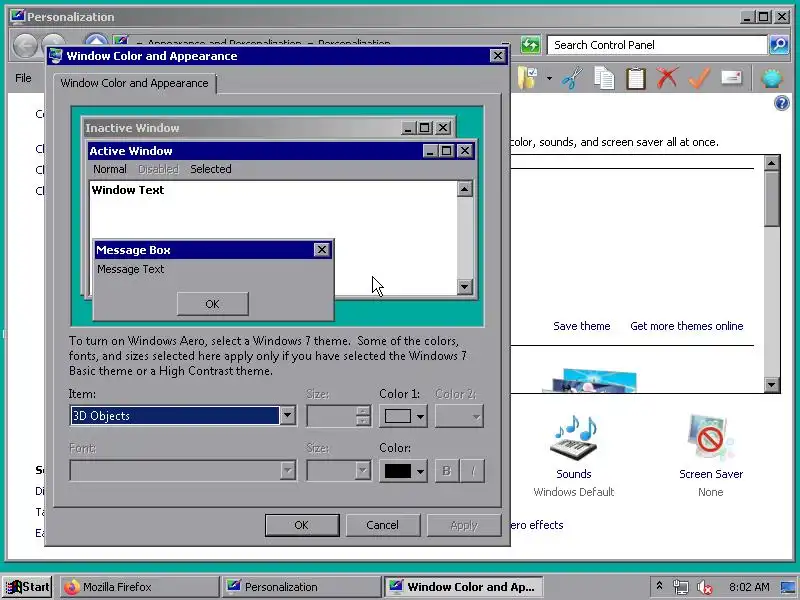Open the folder icon dropdown arrow in the toolbar

[x=549, y=79]
